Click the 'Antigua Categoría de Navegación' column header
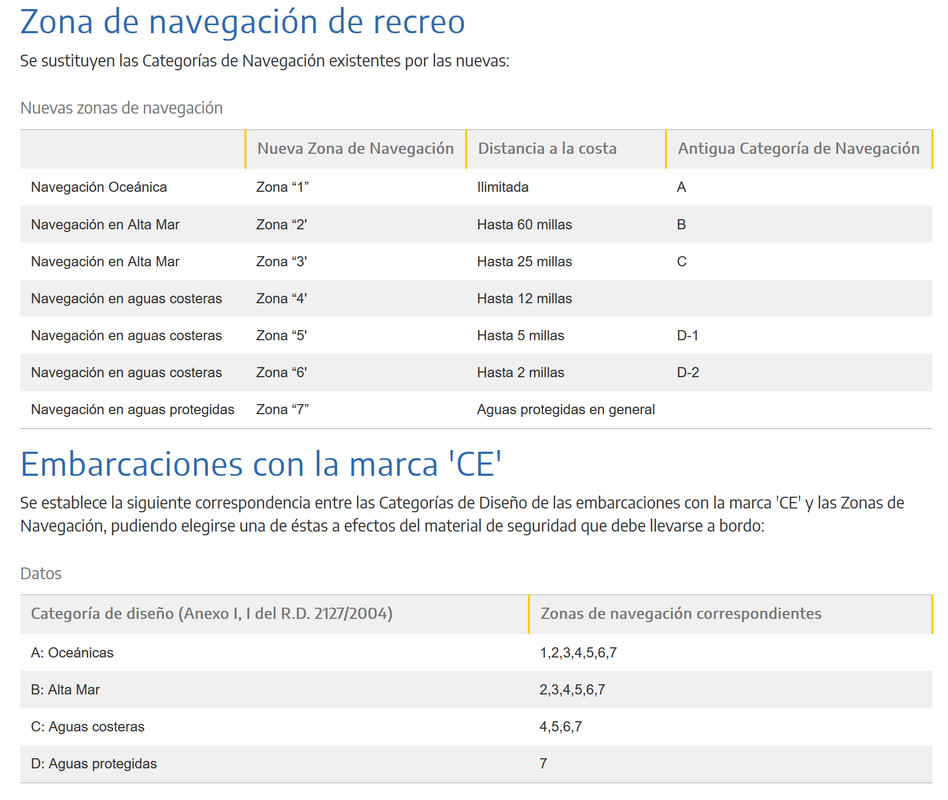Image resolution: width=948 pixels, height=800 pixels. point(799,149)
